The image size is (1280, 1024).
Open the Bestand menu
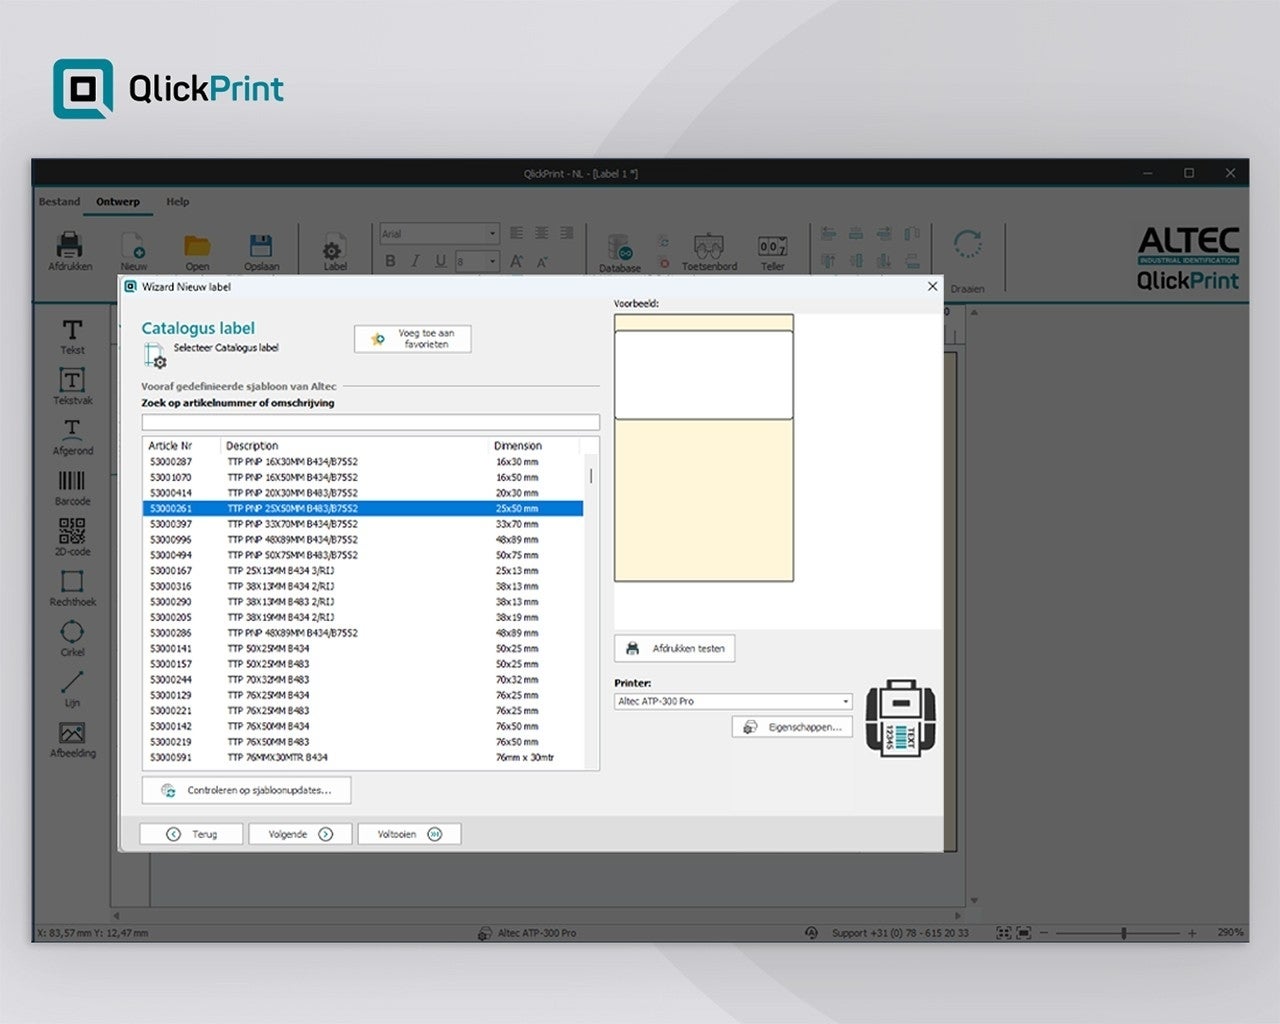pyautogui.click(x=59, y=201)
